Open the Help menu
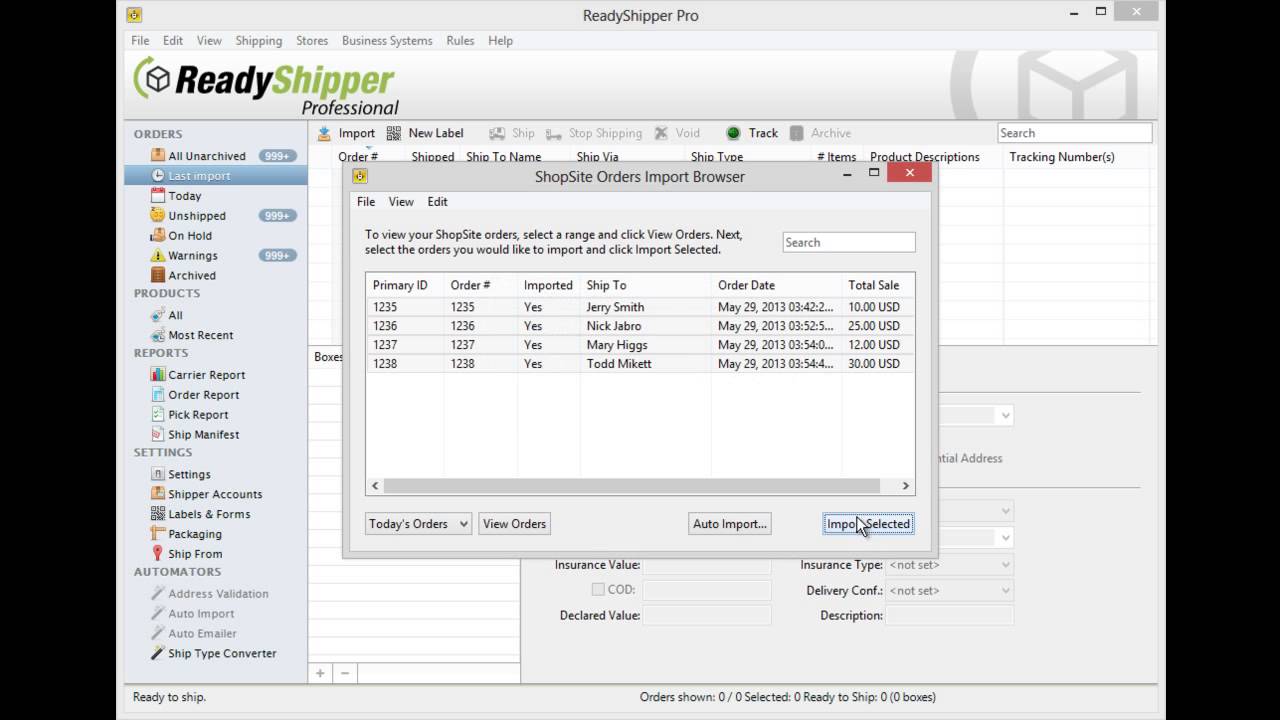 500,41
